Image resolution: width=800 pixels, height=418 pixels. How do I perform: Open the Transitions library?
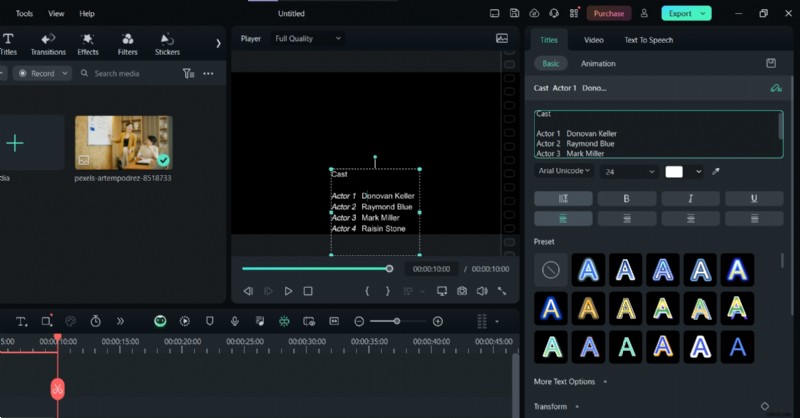(x=48, y=44)
